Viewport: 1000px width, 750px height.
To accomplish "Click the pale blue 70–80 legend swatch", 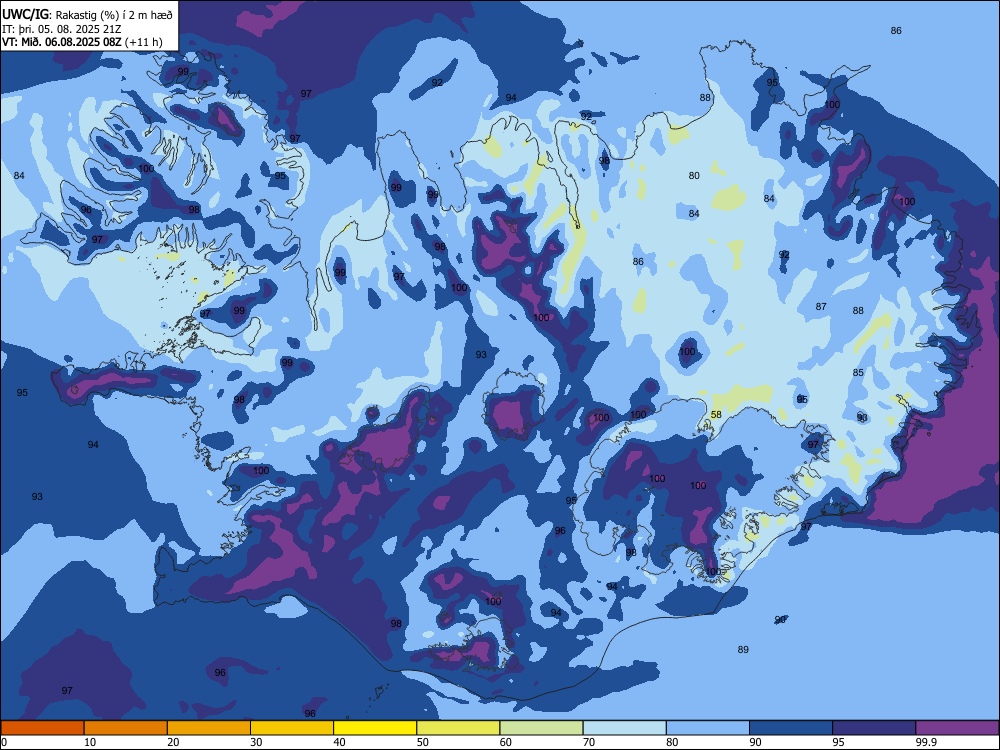I will click(x=624, y=728).
